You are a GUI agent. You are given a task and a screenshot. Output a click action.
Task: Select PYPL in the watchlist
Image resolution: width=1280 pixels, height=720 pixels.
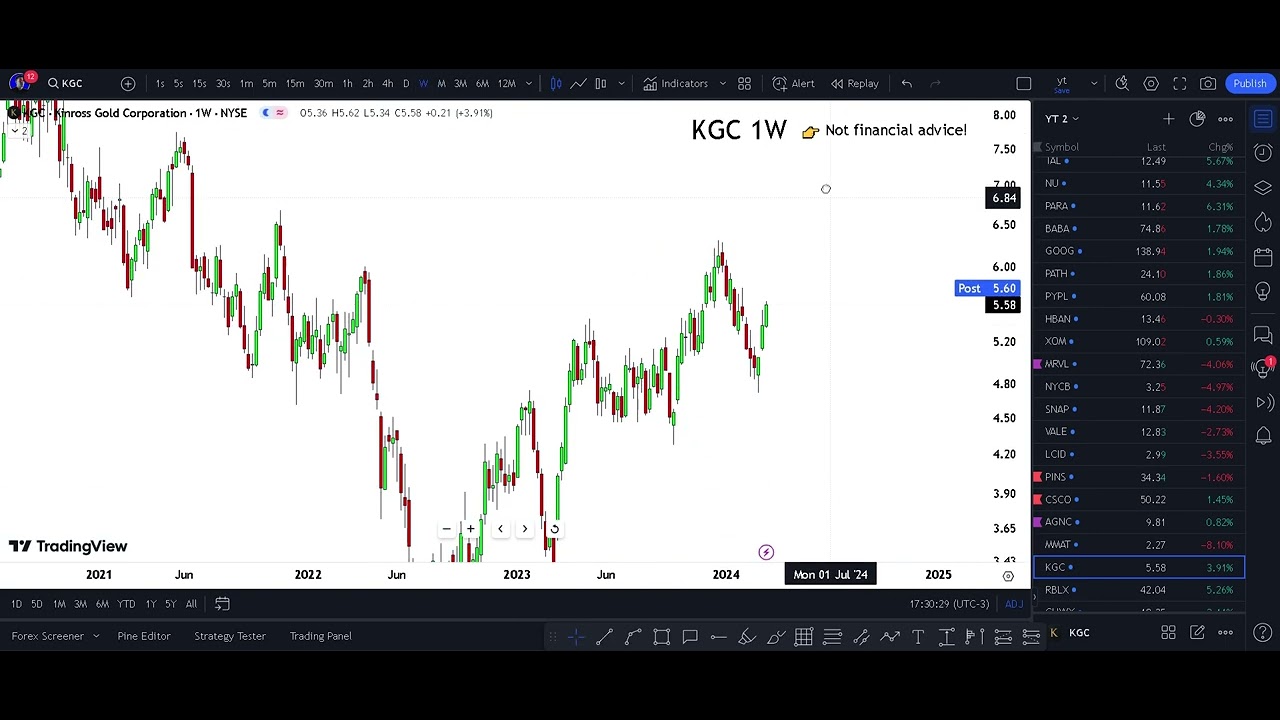pyautogui.click(x=1138, y=296)
